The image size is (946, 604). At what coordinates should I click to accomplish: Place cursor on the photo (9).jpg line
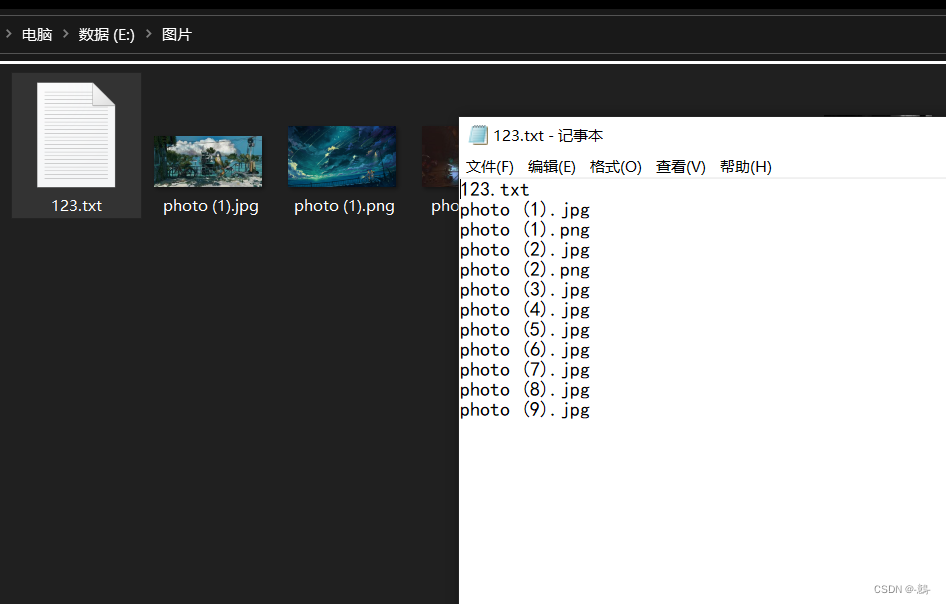point(525,410)
